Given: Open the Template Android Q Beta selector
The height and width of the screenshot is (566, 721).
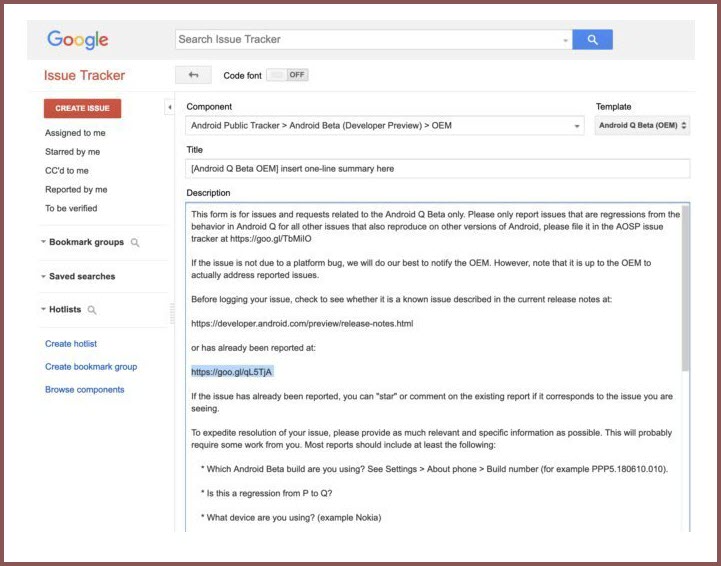Looking at the screenshot, I should 642,126.
